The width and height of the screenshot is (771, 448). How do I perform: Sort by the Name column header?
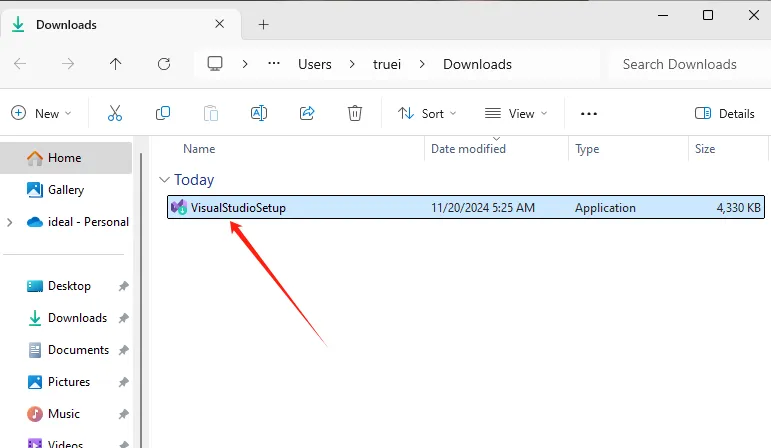point(199,149)
